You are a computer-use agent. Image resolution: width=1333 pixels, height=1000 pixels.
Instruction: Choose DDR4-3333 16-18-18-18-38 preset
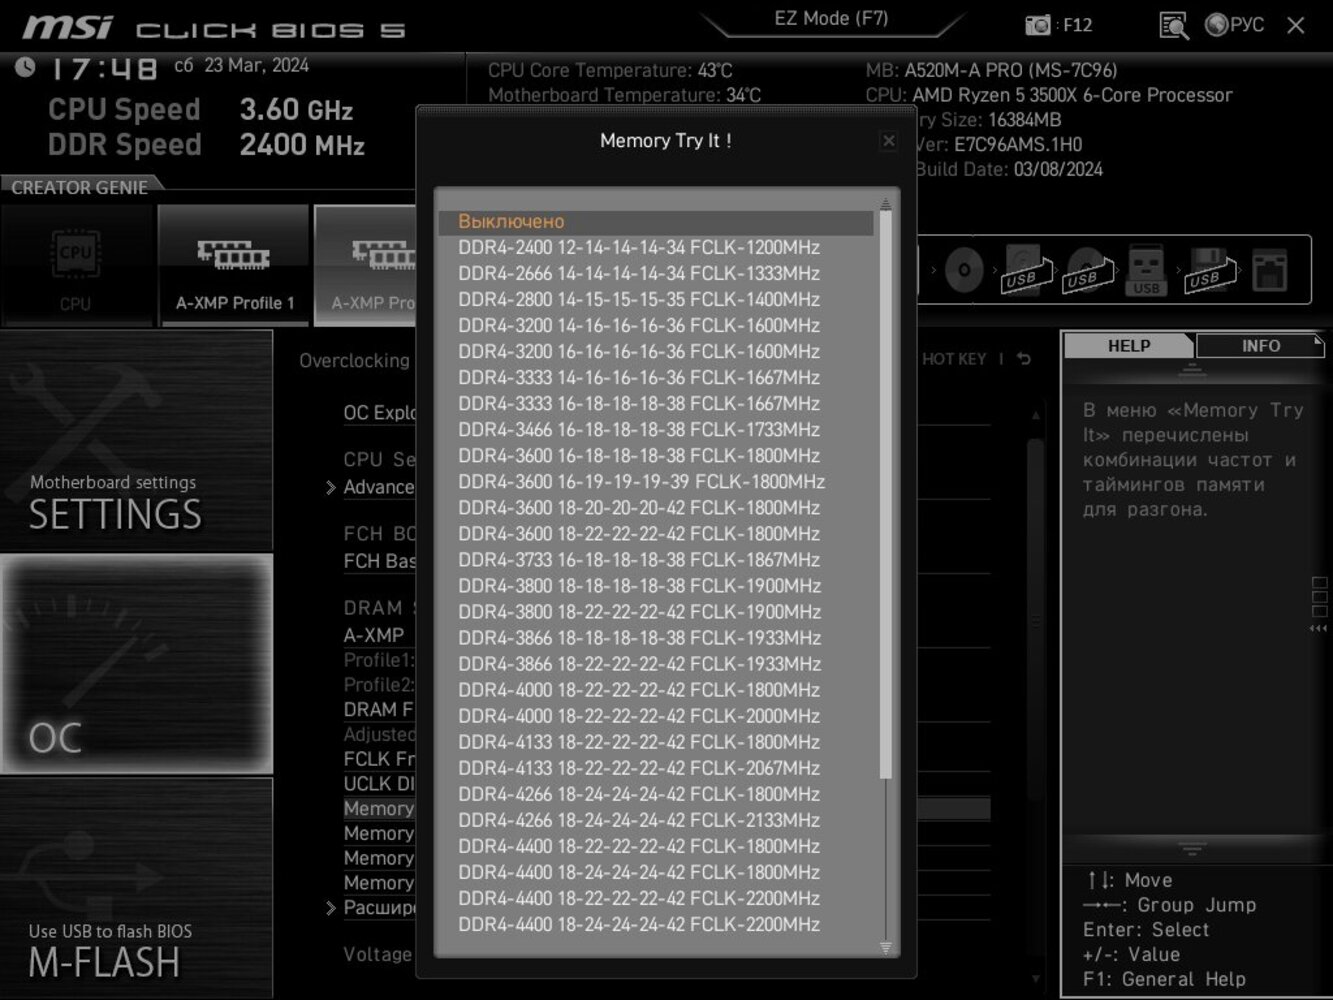656,404
